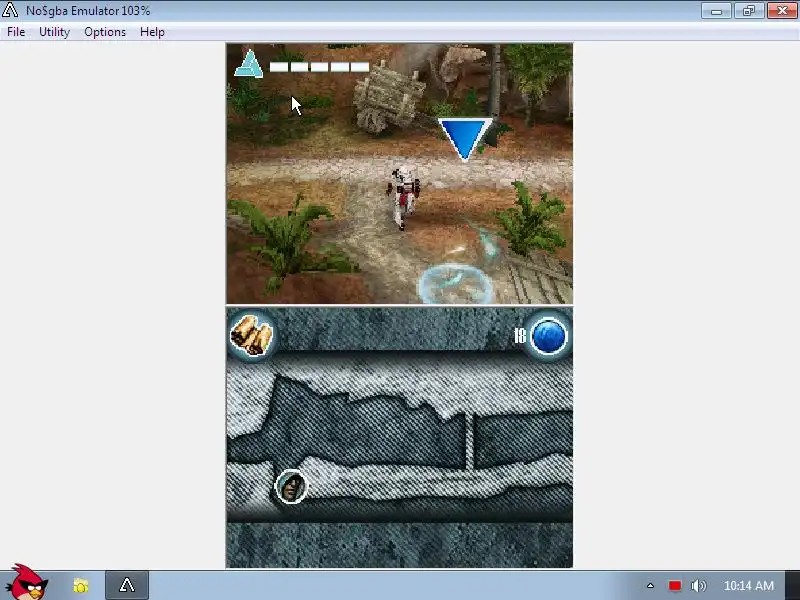800x600 pixels.
Task: Show hidden system tray icons
Action: pyautogui.click(x=650, y=585)
